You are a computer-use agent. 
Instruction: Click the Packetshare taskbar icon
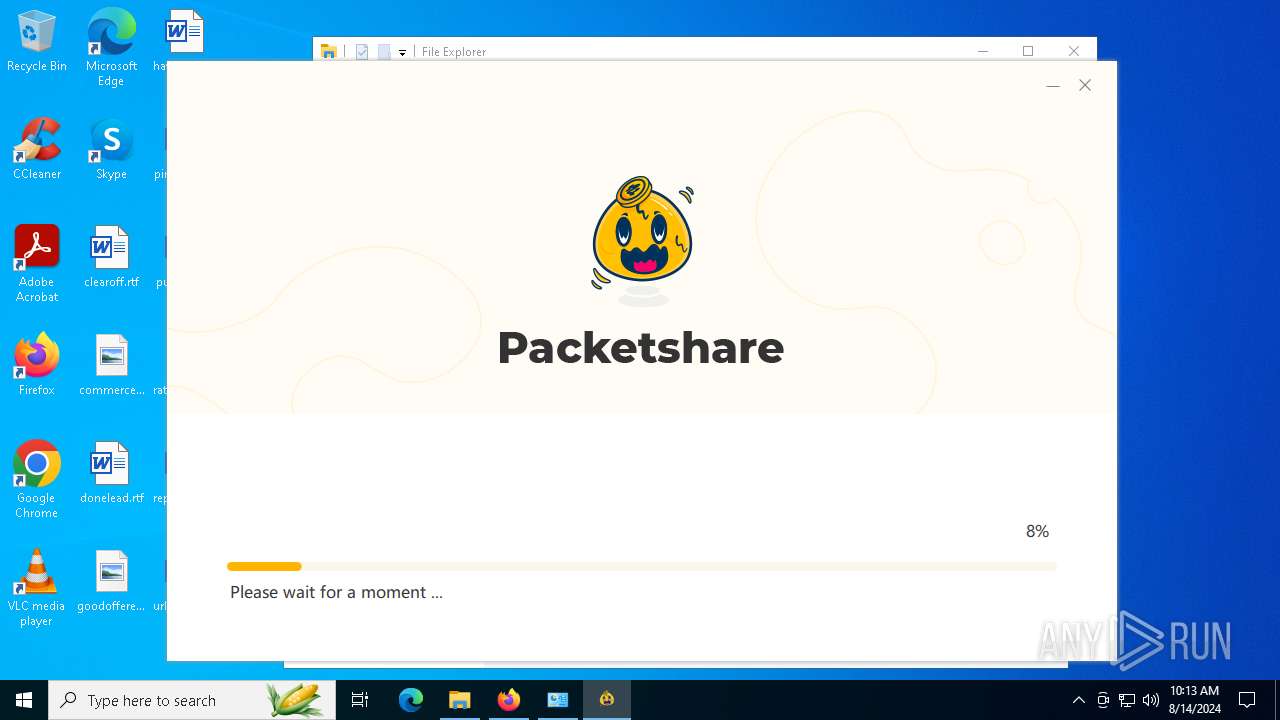click(607, 700)
